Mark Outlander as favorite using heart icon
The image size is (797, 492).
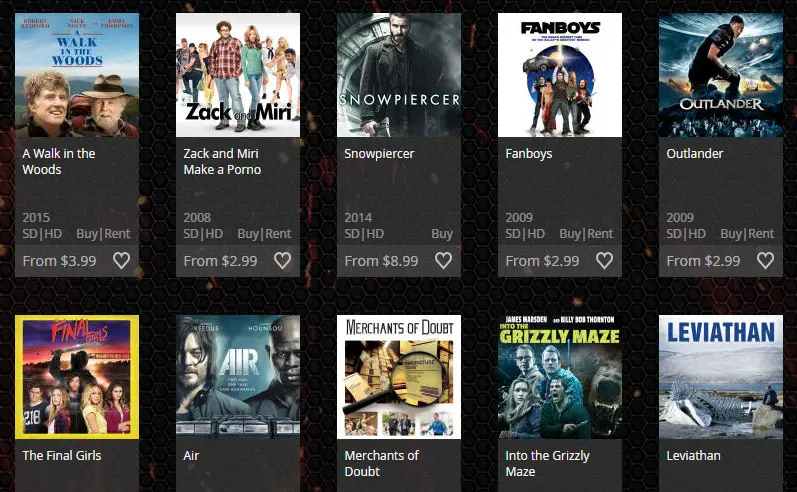click(765, 261)
